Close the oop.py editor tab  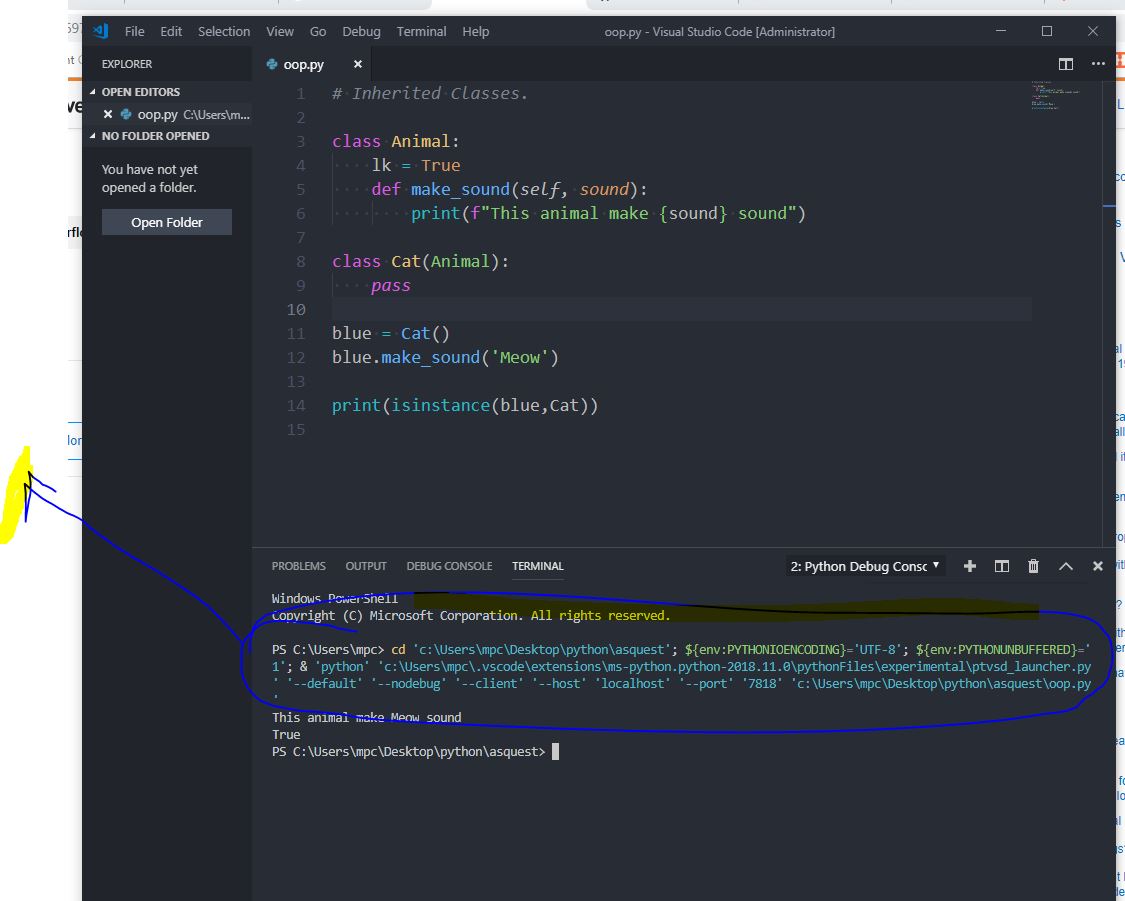[357, 63]
